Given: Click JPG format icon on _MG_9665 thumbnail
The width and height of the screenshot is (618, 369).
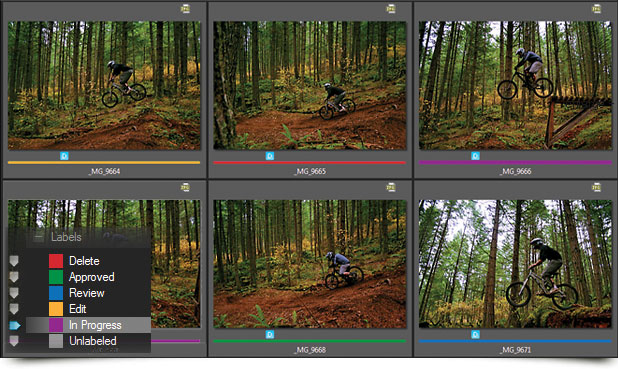Looking at the screenshot, I should [x=391, y=9].
